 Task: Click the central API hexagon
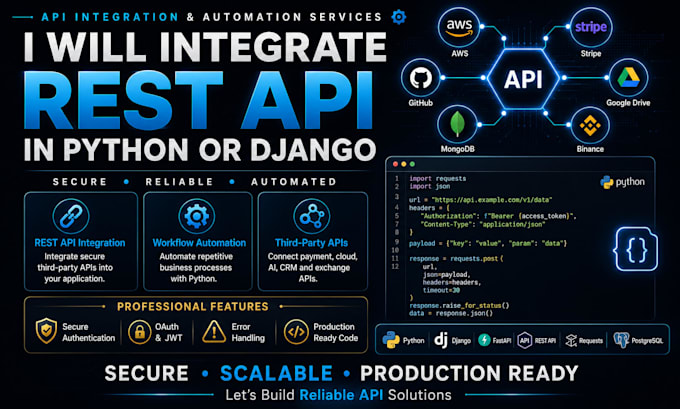tap(523, 79)
